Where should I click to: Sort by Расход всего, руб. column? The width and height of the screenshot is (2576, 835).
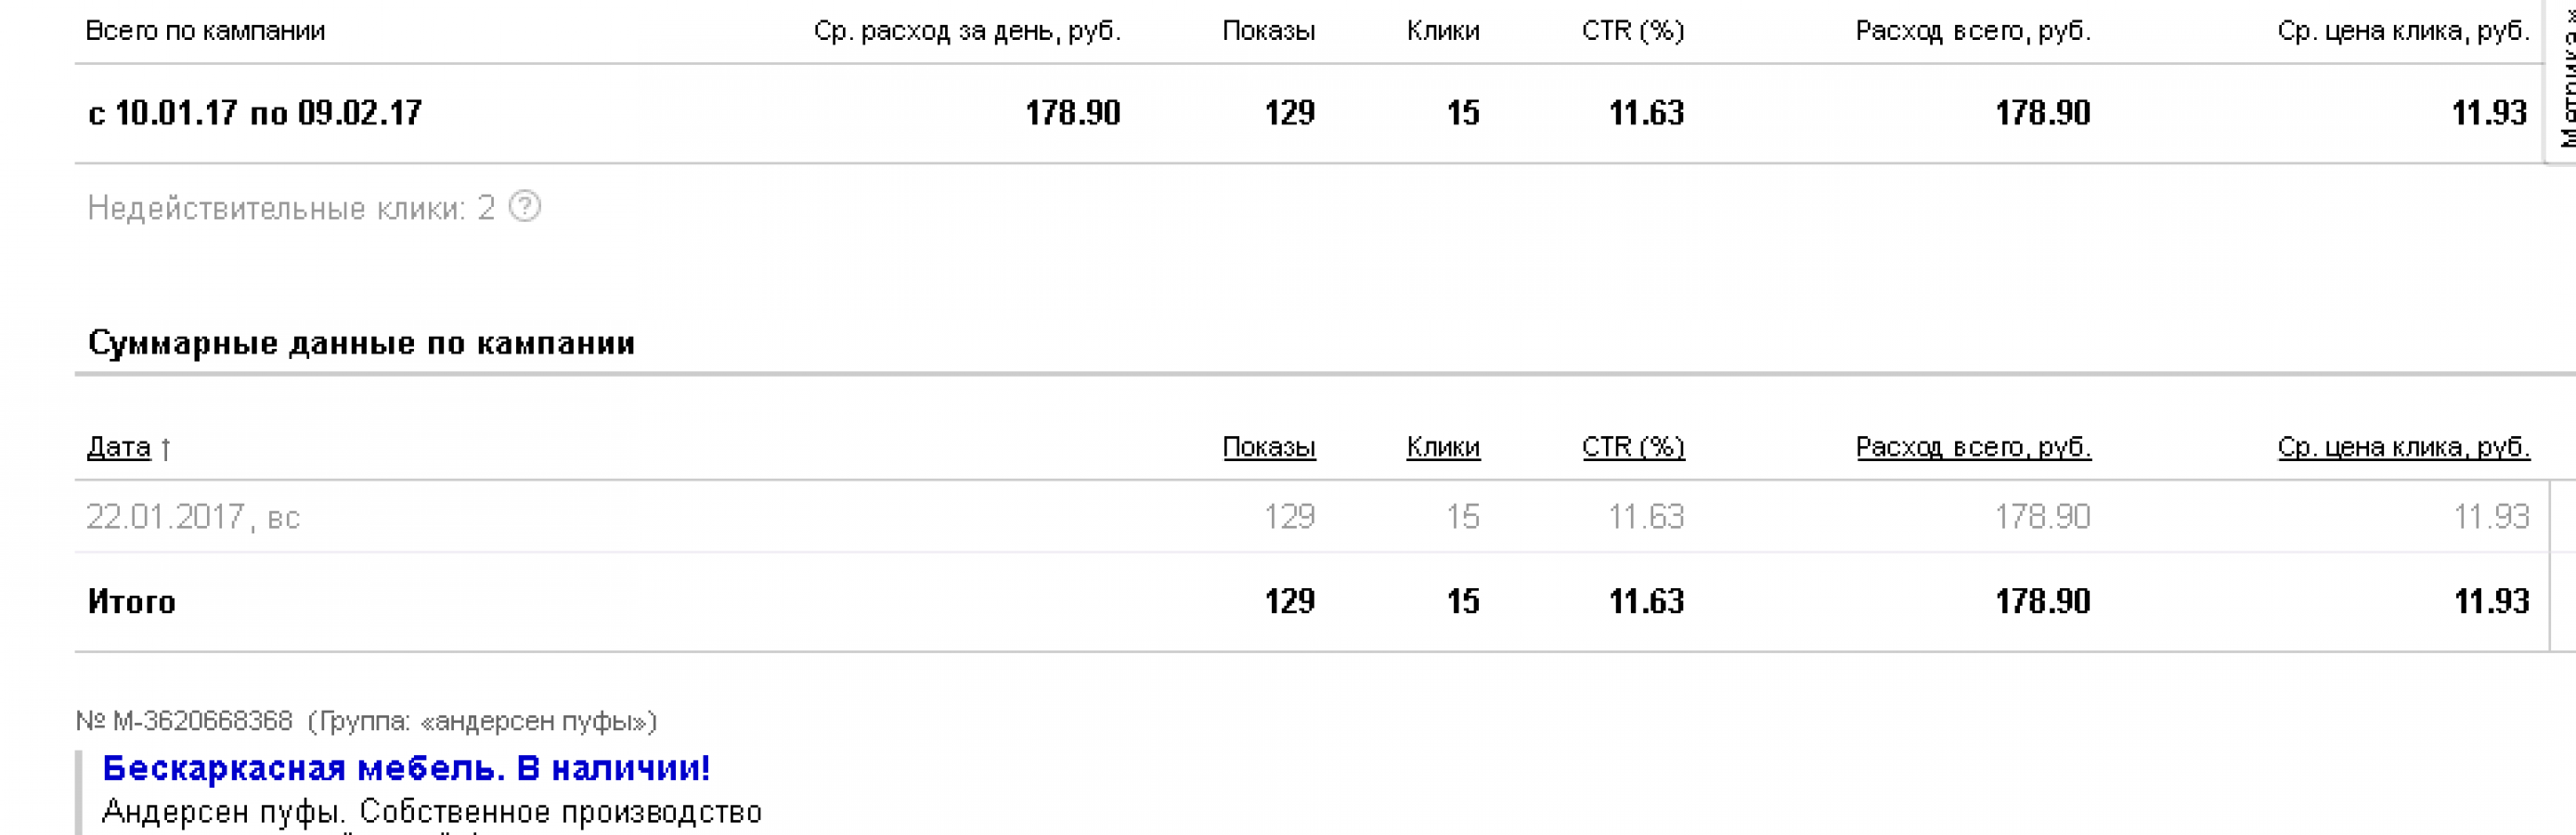coord(1972,447)
